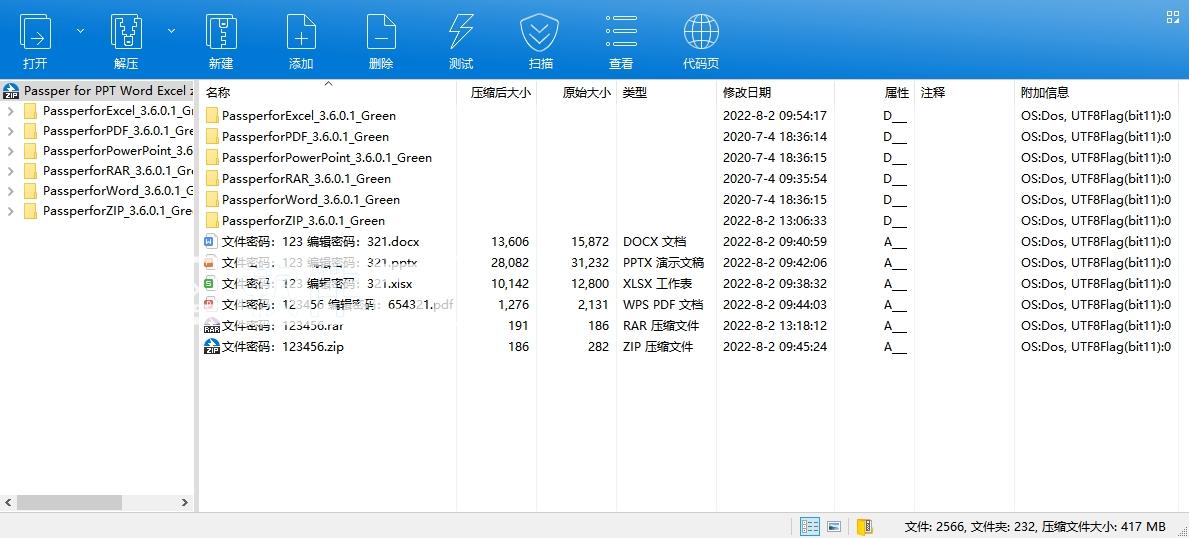Expand PassperforExcel_3.6.0.1 node in folder tree
The width and height of the screenshot is (1189, 538).
(x=10, y=111)
